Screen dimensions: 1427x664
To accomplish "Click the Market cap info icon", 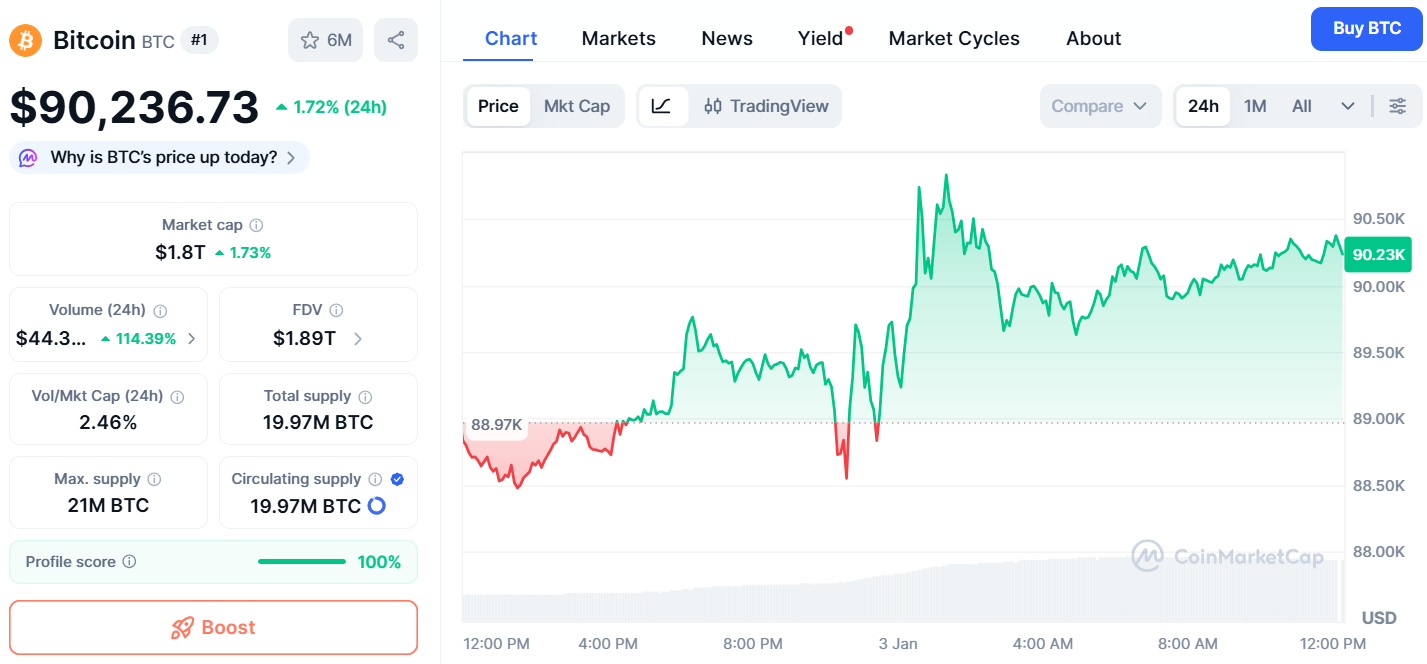I will click(x=257, y=226).
